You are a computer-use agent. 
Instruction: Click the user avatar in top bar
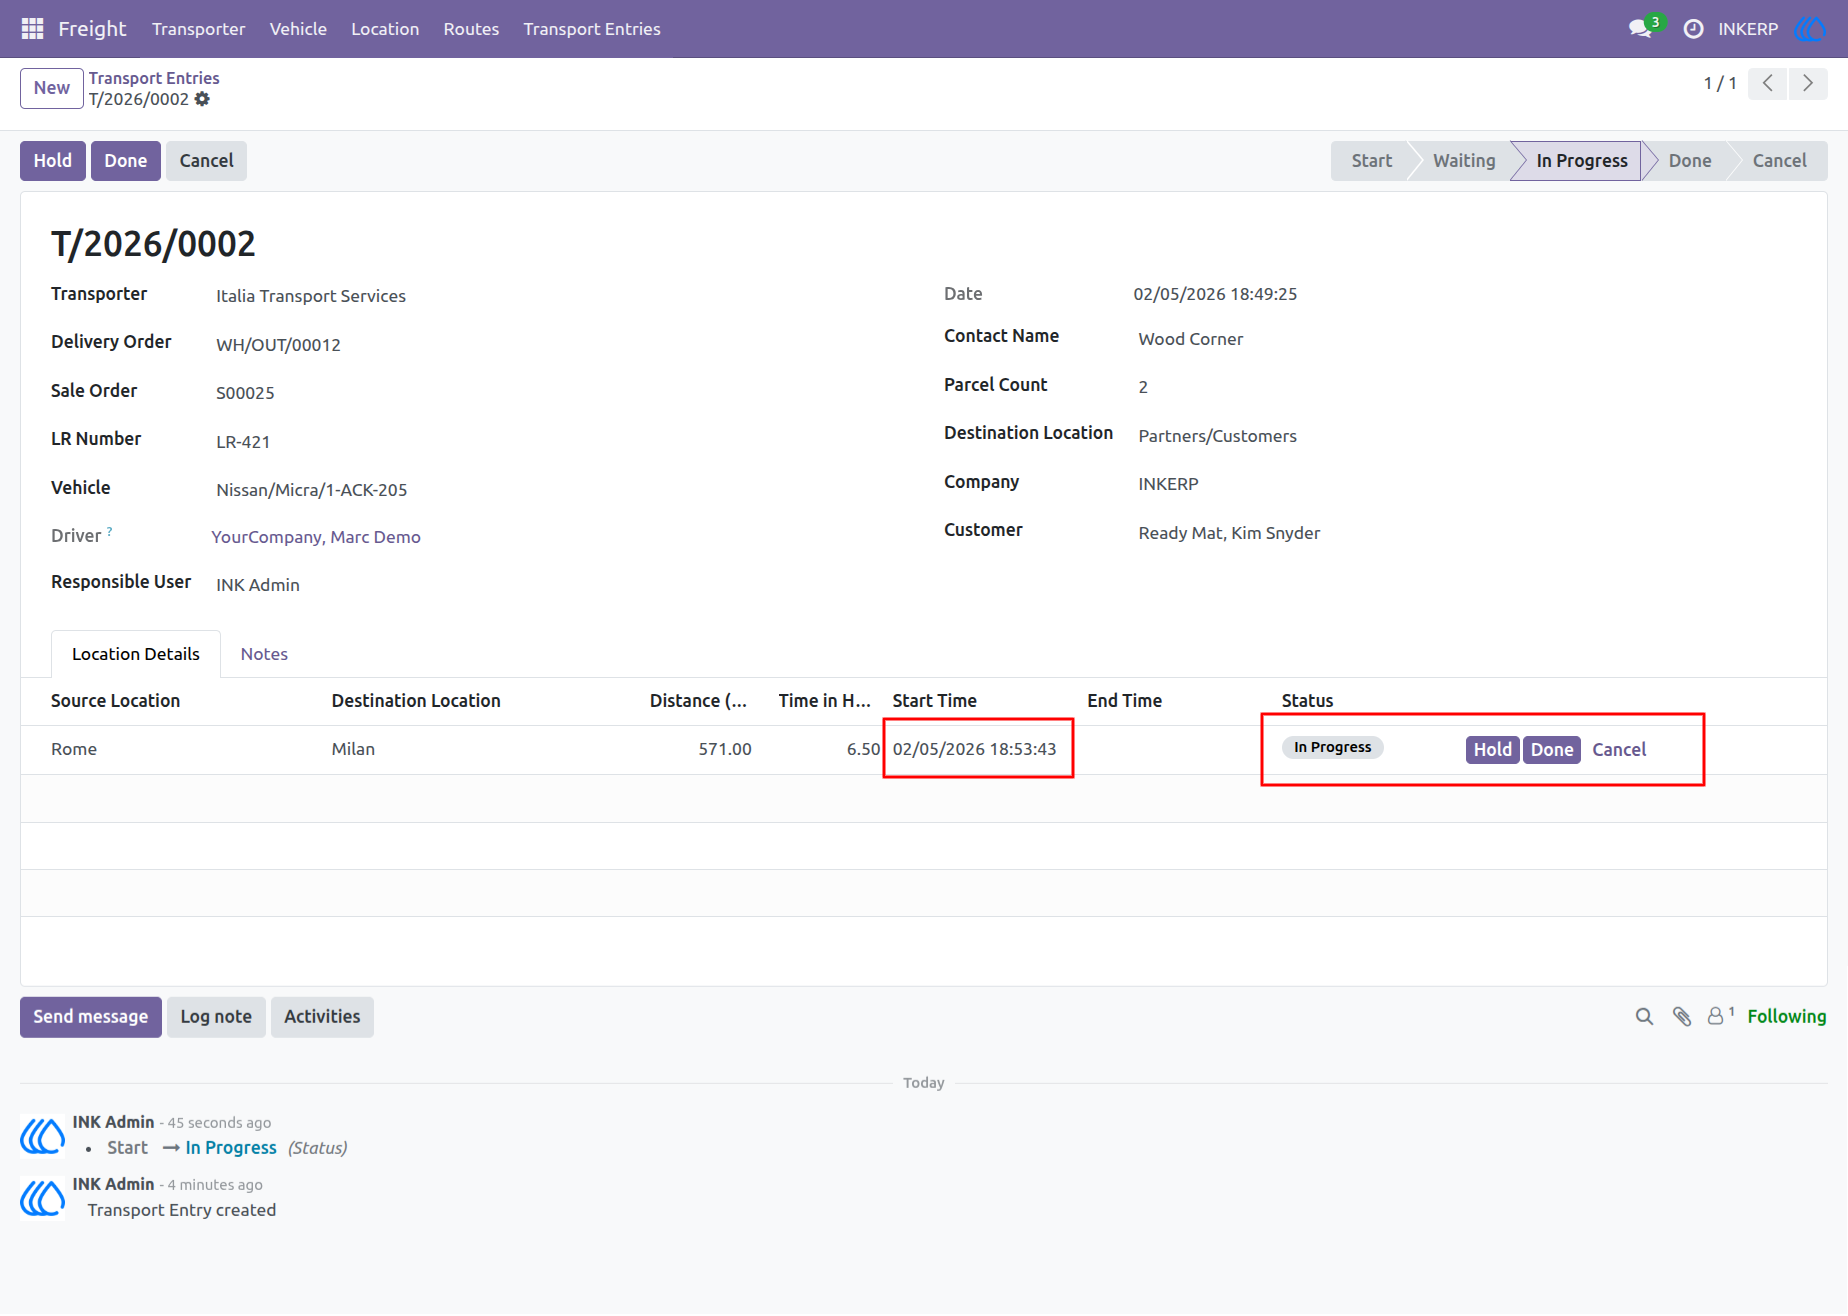(x=1810, y=29)
